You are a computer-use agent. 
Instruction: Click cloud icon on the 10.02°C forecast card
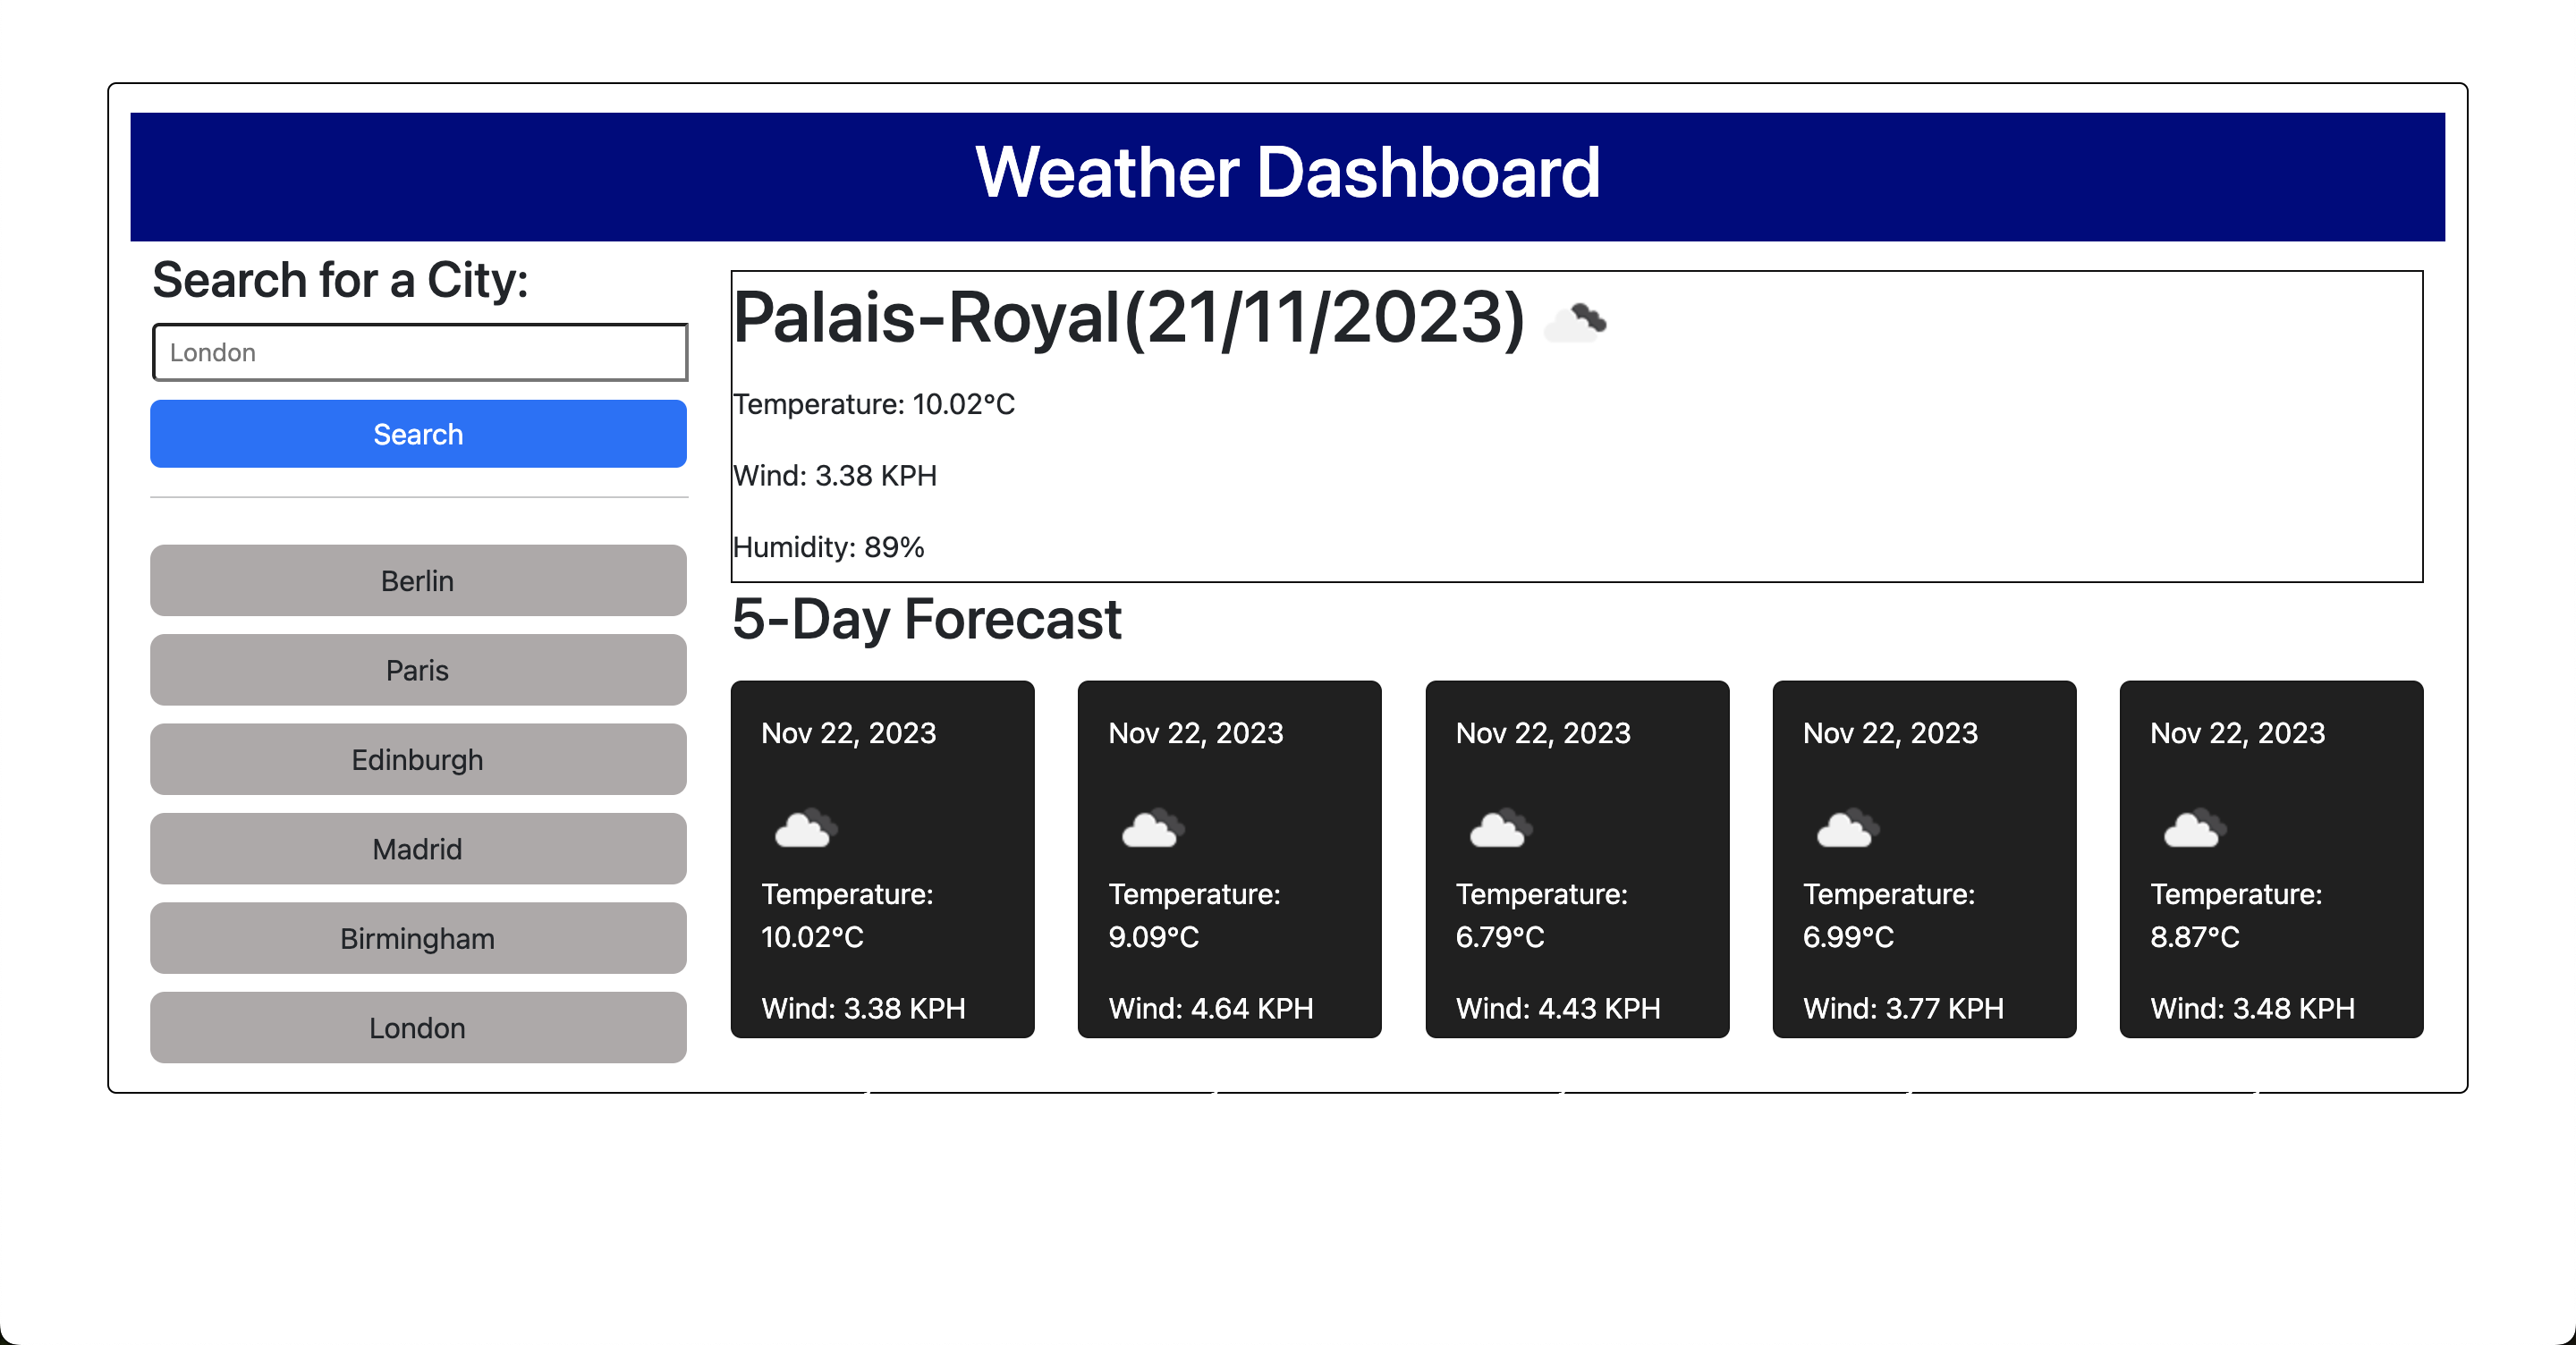(x=806, y=828)
